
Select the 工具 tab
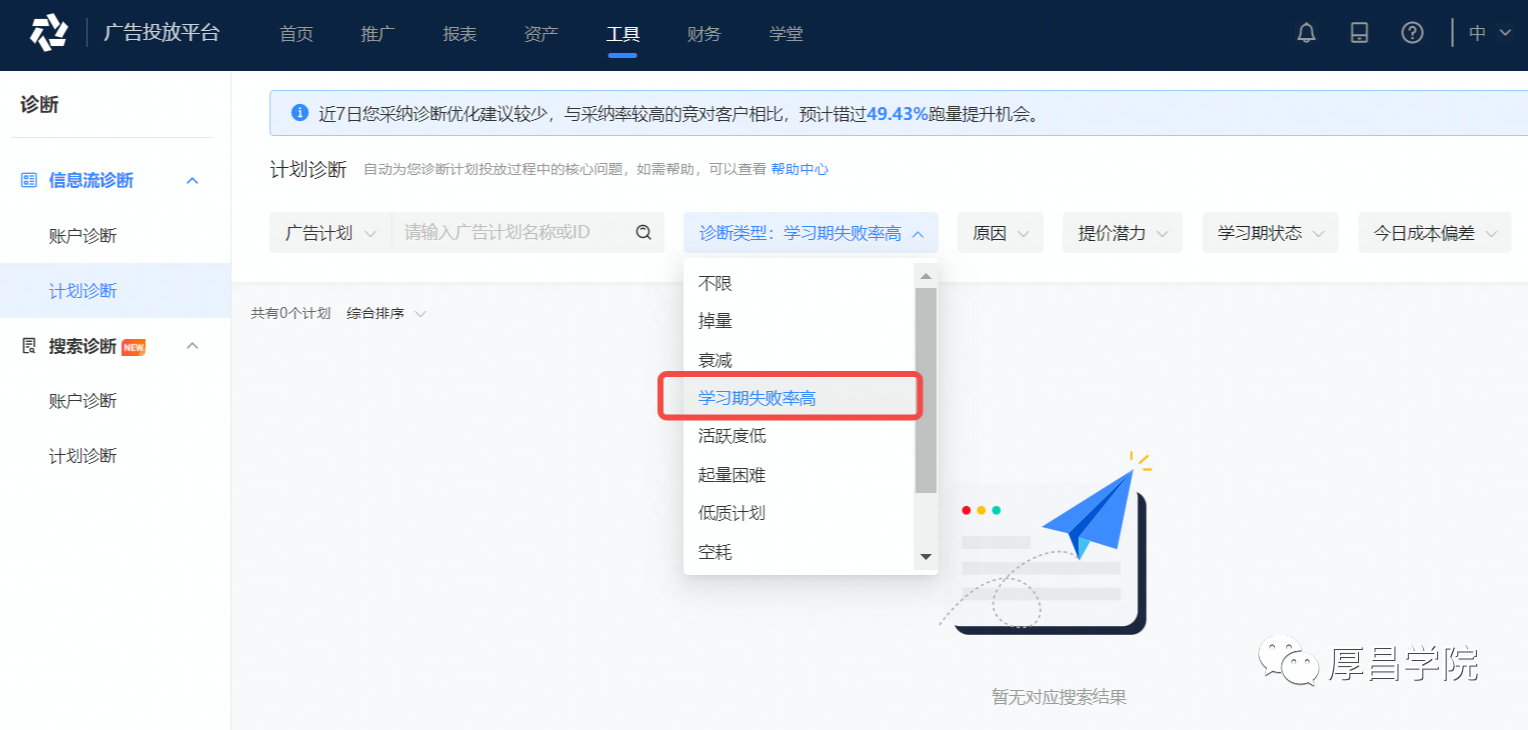click(623, 34)
